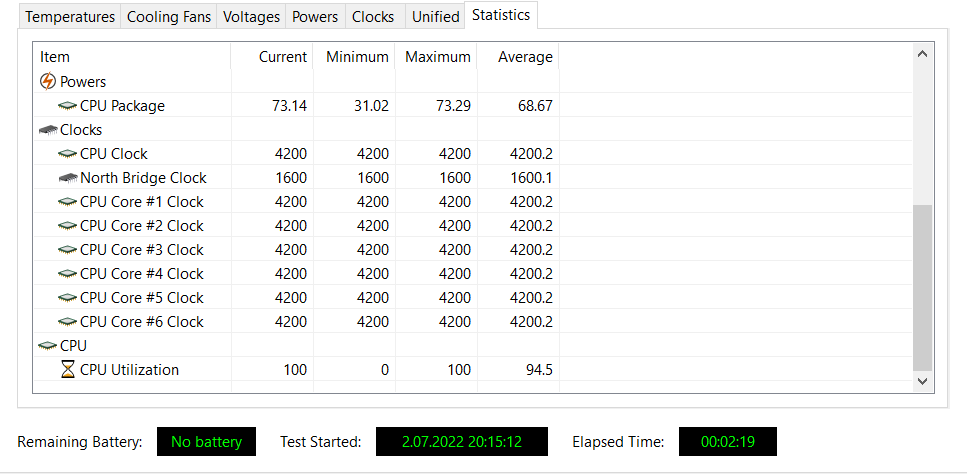This screenshot has height=474, width=967.
Task: Select the CPU Core #5 Clock label
Action: 142,298
